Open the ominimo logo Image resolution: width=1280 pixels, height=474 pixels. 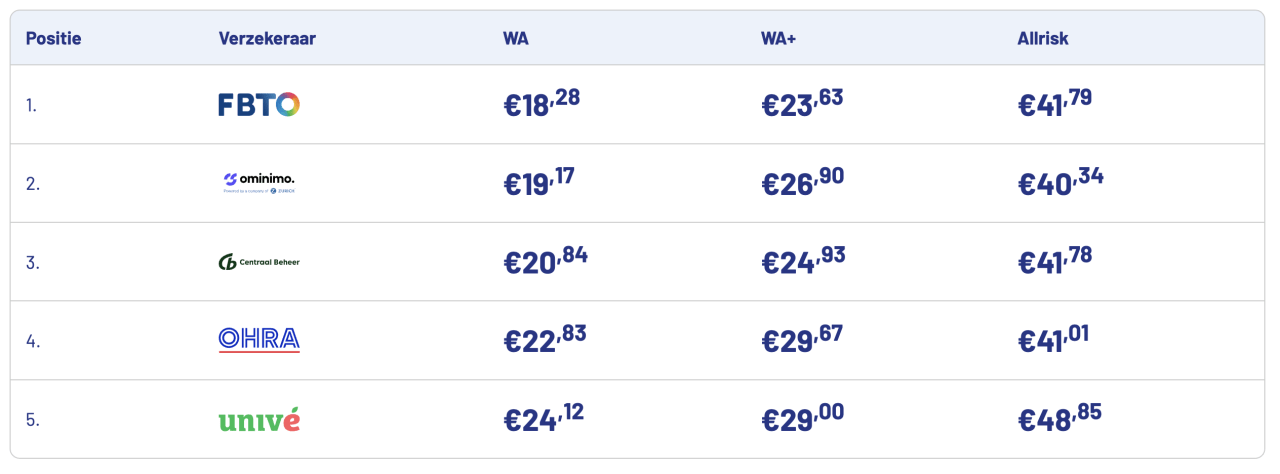coord(259,182)
